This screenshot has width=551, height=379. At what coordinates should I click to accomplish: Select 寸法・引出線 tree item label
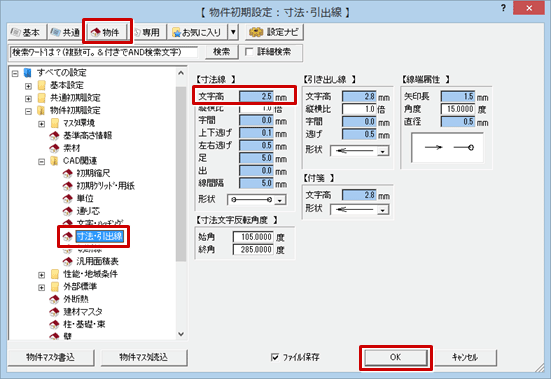click(100, 236)
